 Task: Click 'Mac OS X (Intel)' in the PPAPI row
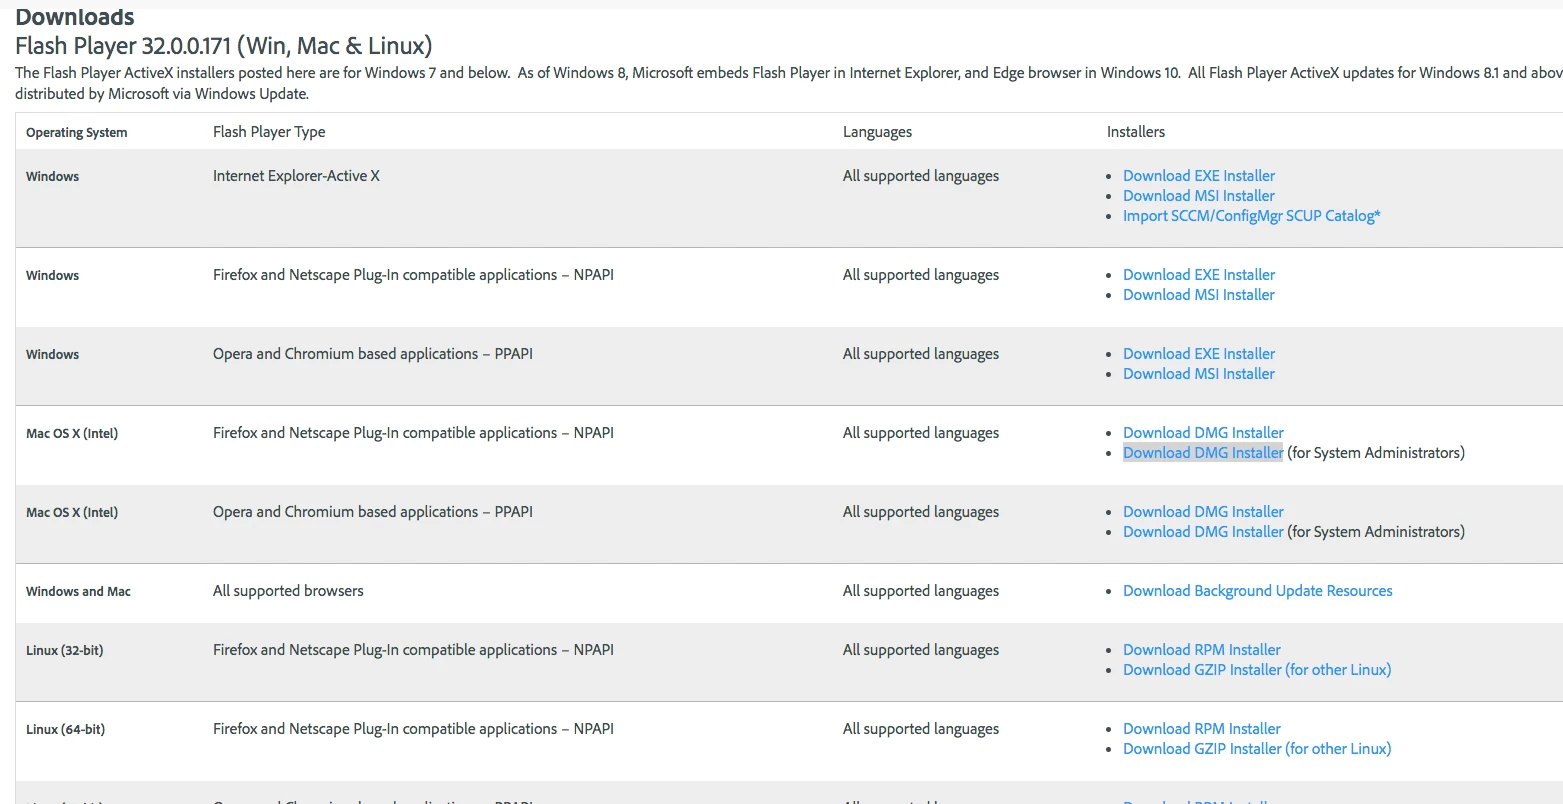[x=72, y=513]
